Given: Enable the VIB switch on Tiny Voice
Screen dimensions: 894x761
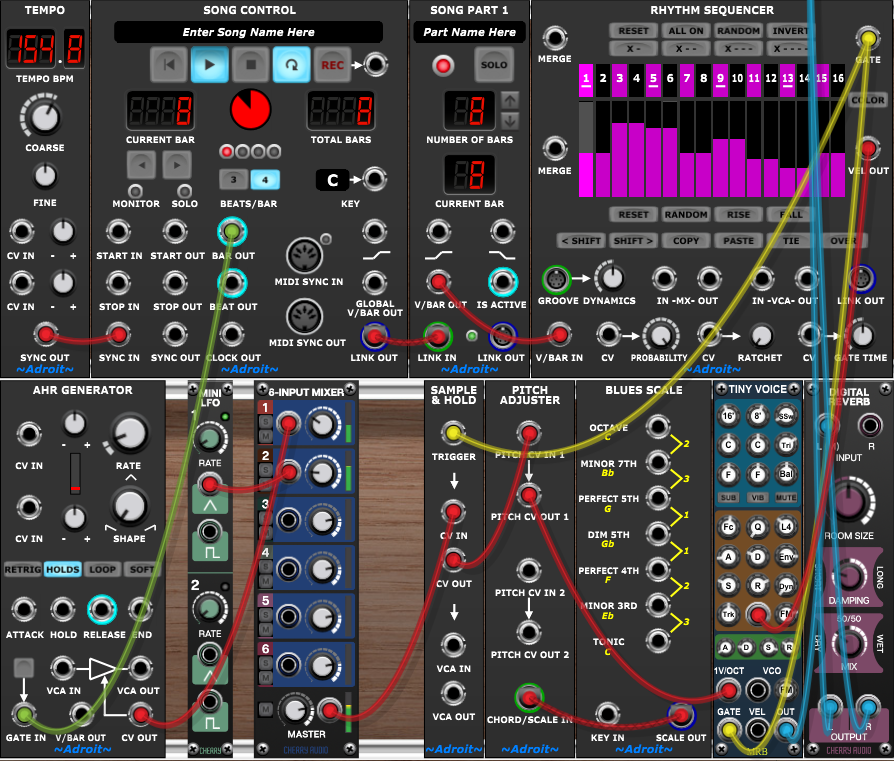Looking at the screenshot, I should pyautogui.click(x=757, y=498).
